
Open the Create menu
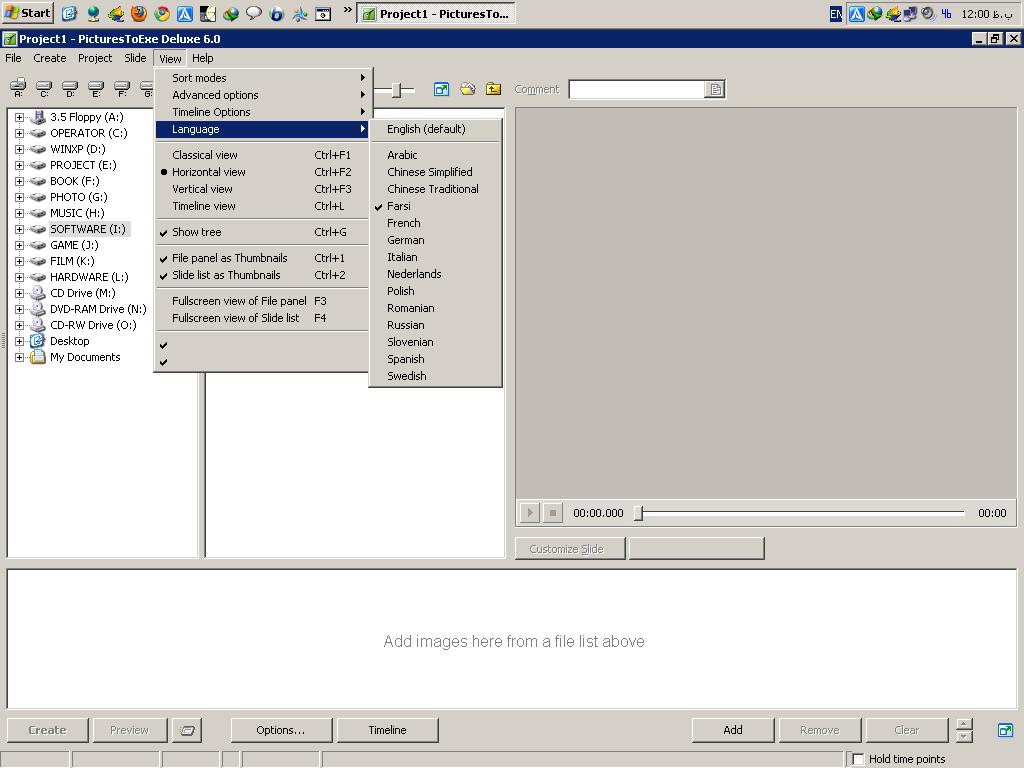[50, 58]
